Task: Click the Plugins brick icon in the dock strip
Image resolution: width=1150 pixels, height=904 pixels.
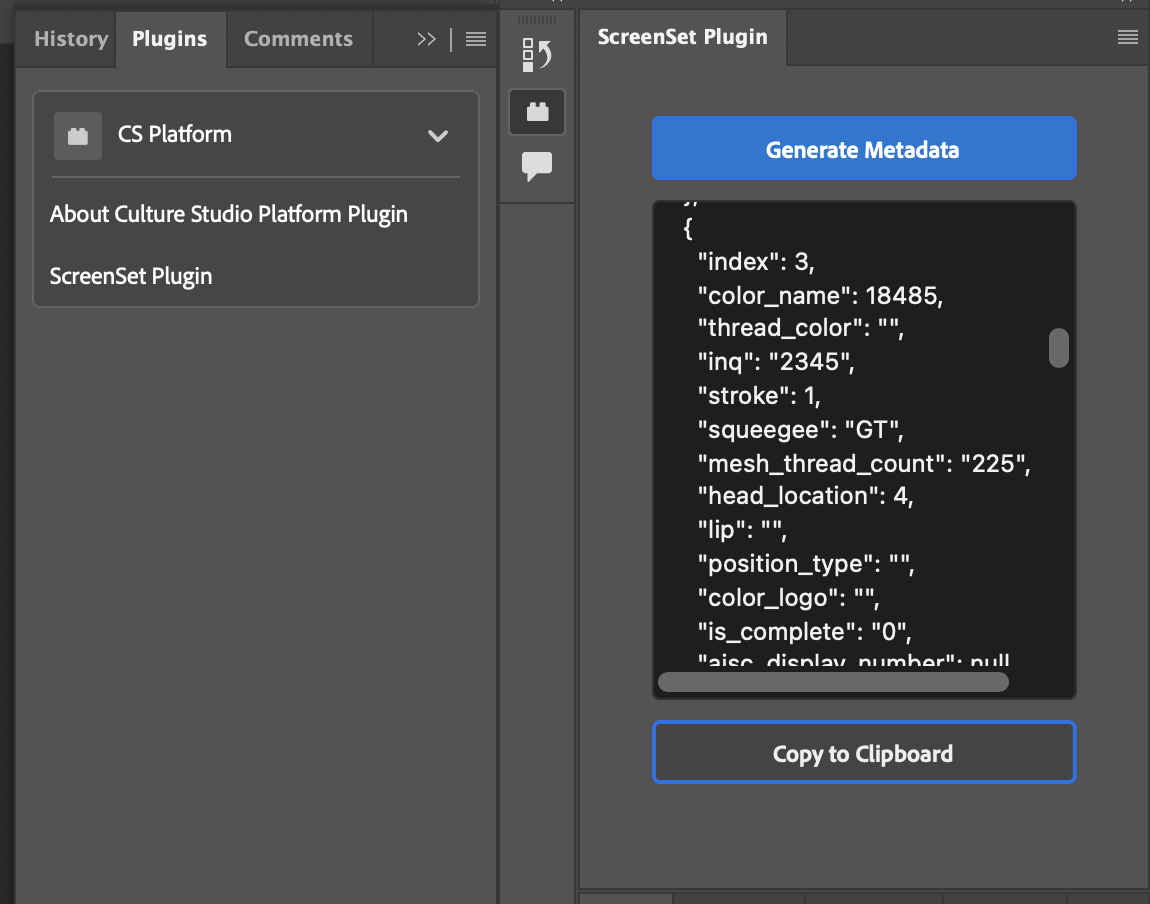Action: (537, 112)
